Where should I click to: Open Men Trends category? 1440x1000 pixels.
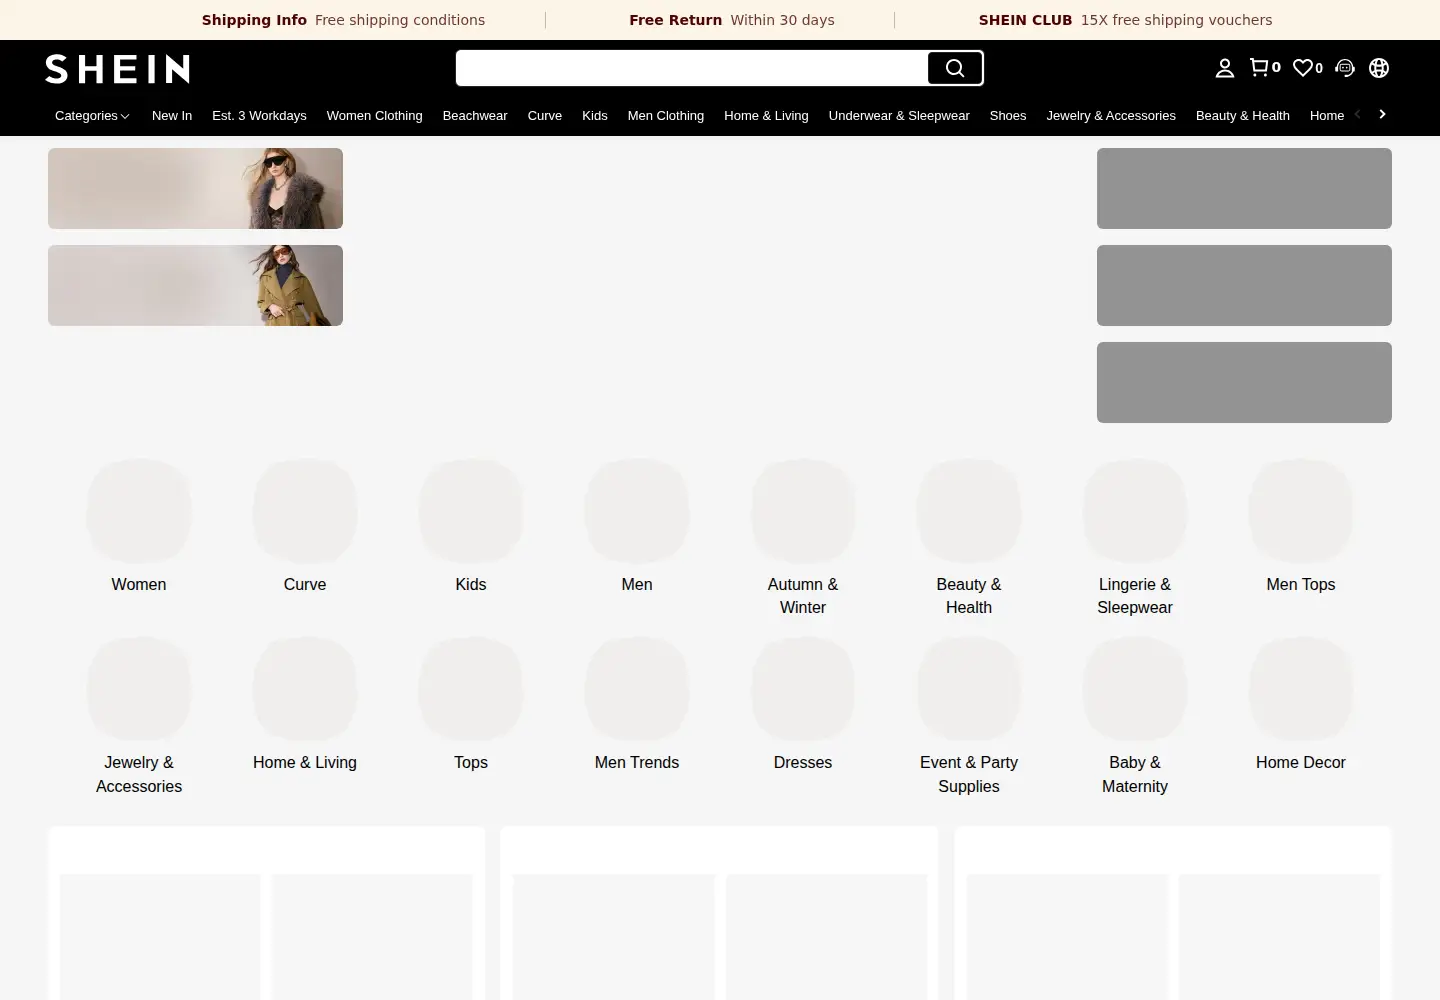[637, 705]
